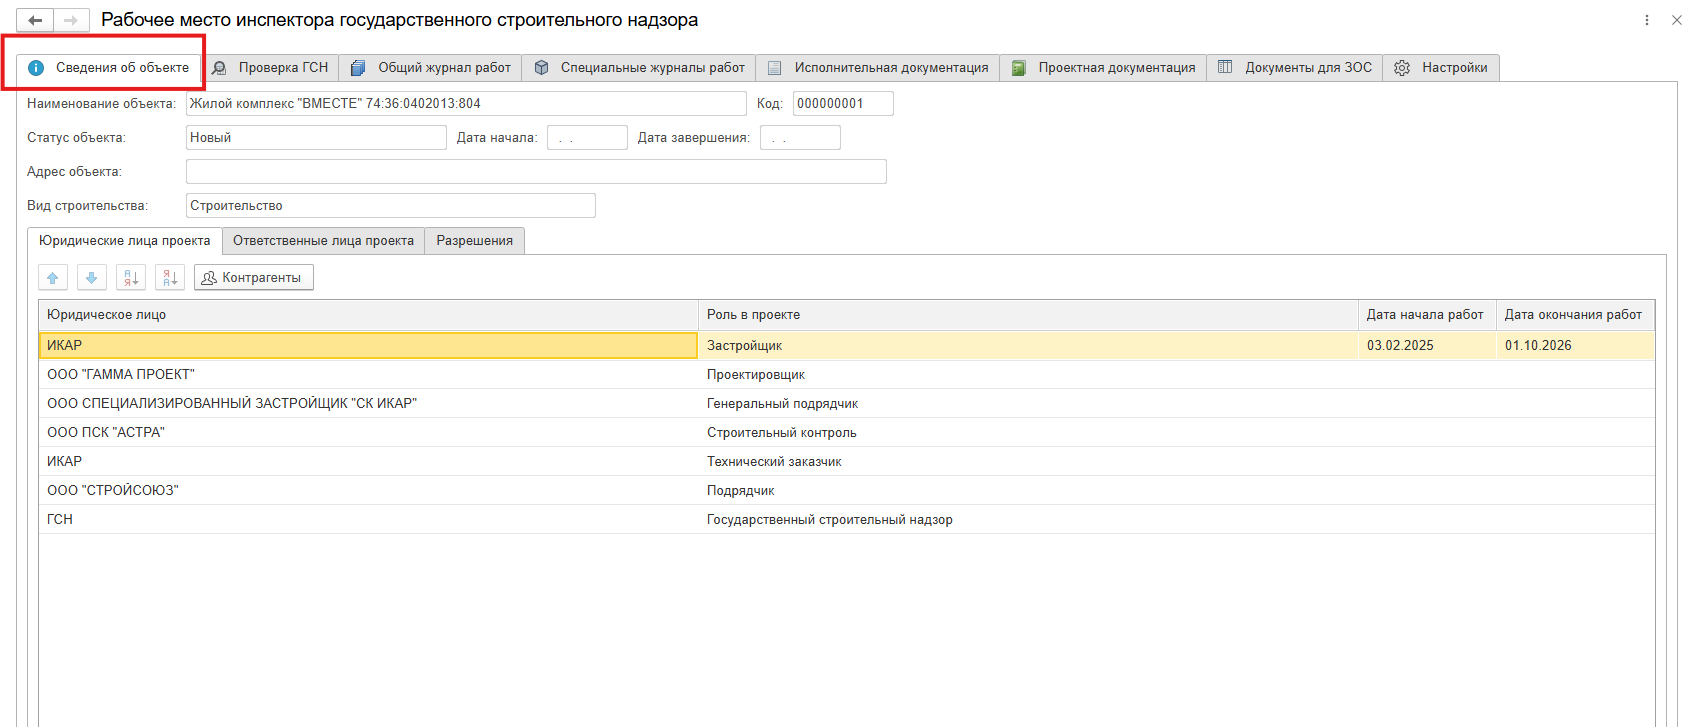Sort list descending Я-A

(x=170, y=278)
